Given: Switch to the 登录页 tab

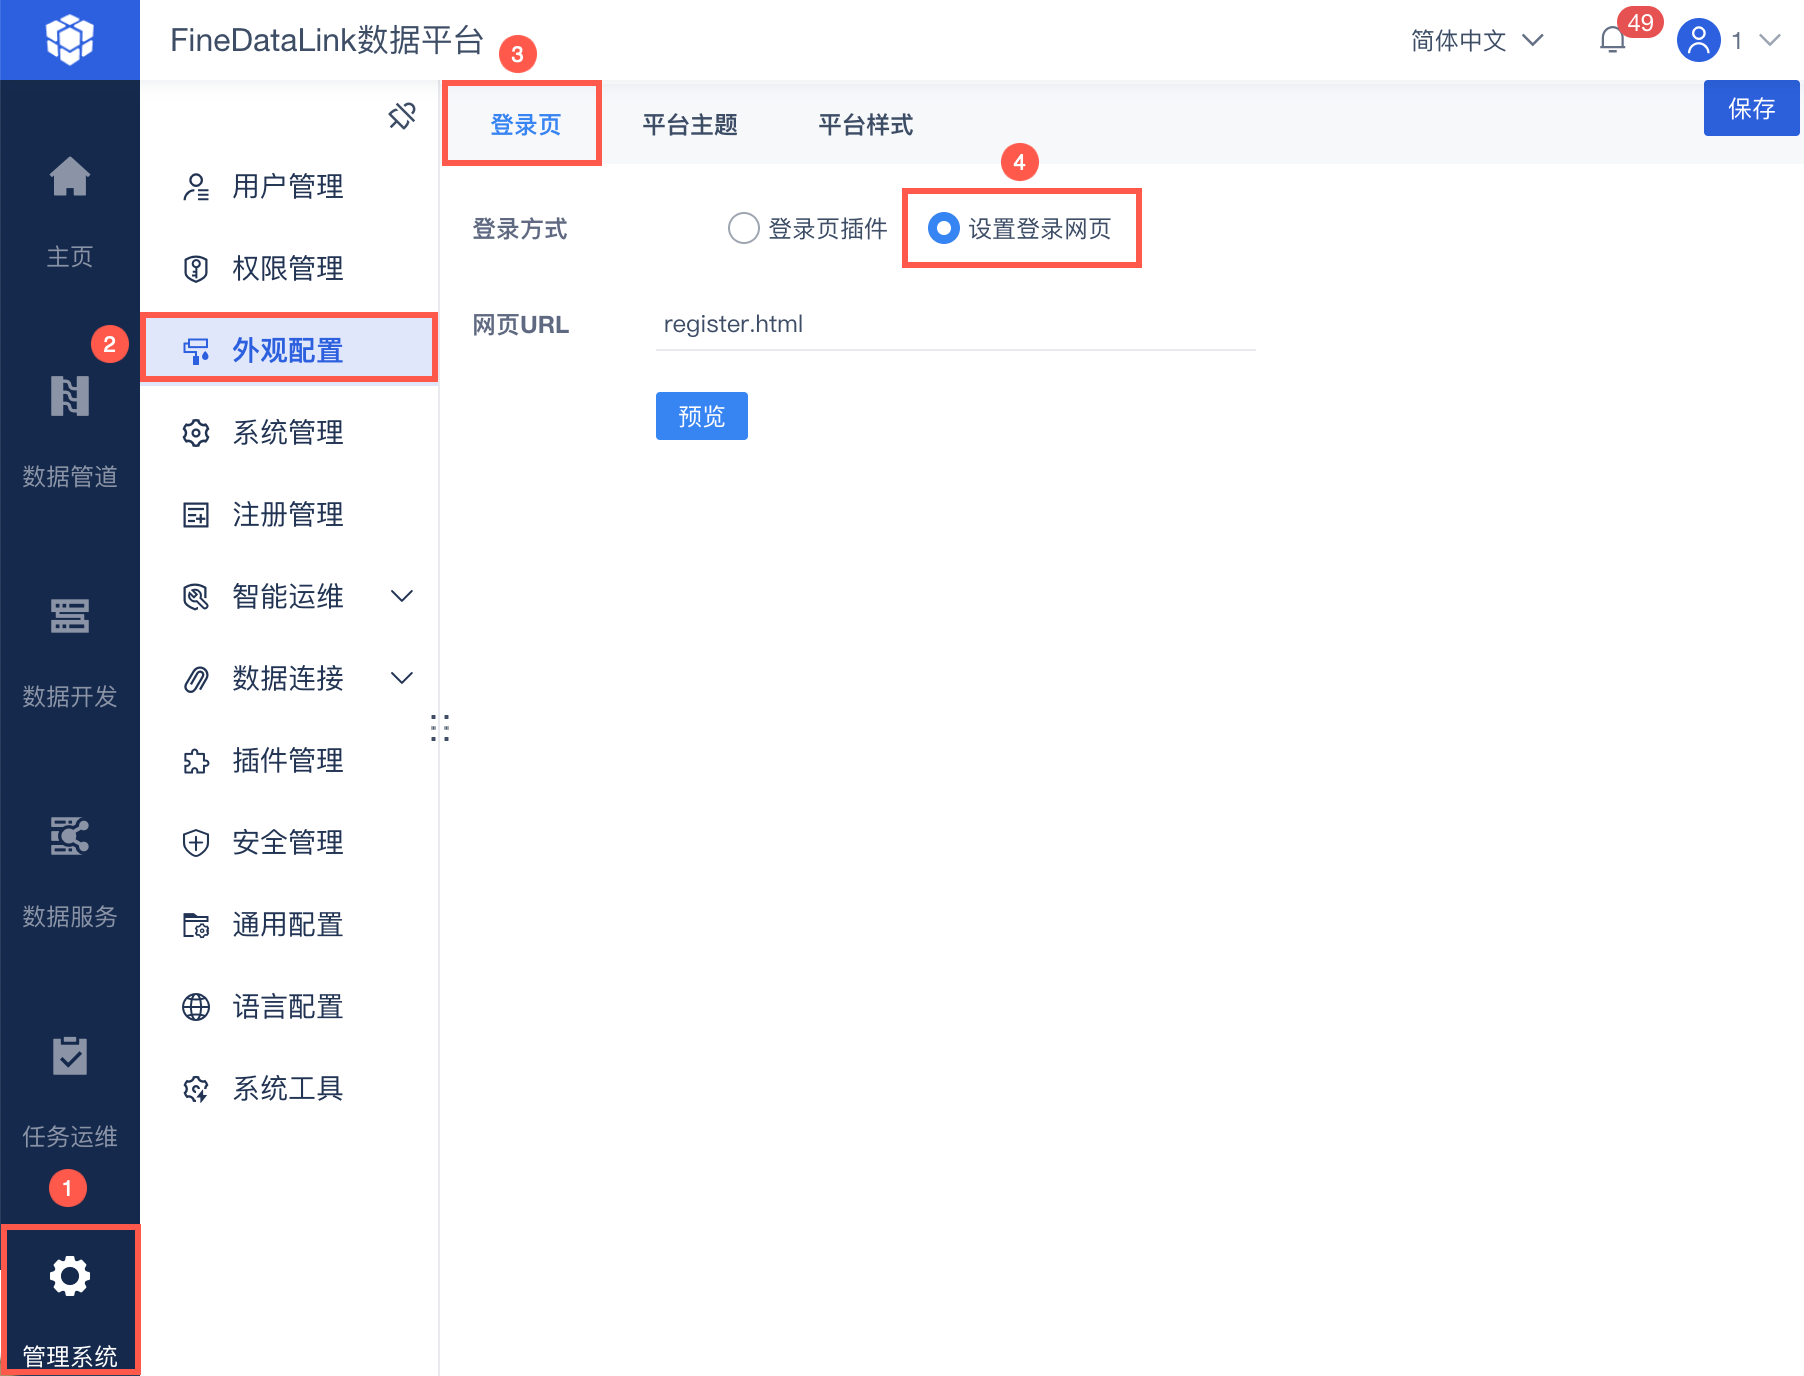Looking at the screenshot, I should click(526, 124).
